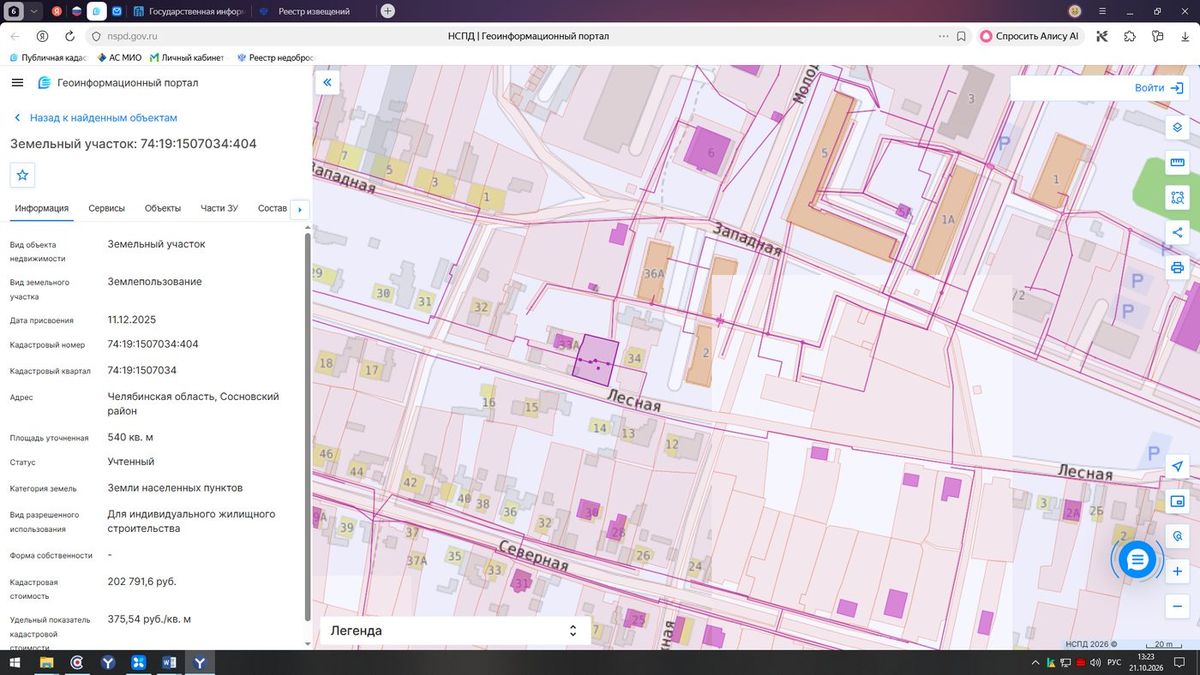Switch to the Информация tab
This screenshot has height=675, width=1200.
coord(42,208)
